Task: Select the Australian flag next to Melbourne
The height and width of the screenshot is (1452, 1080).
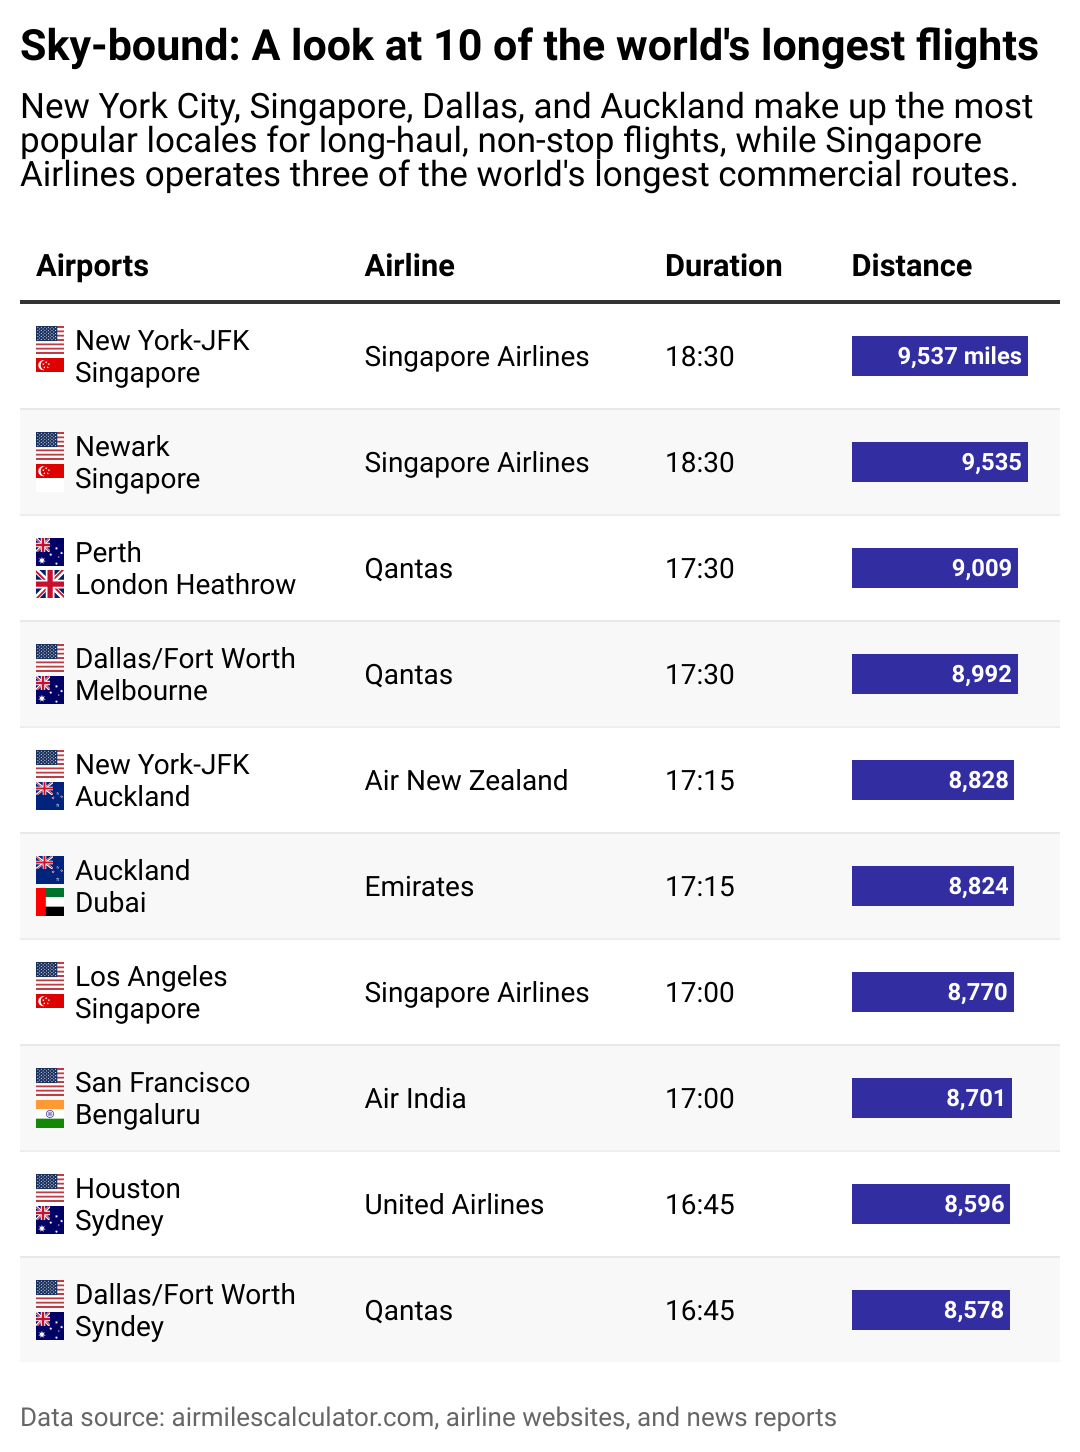Action: click(x=50, y=690)
